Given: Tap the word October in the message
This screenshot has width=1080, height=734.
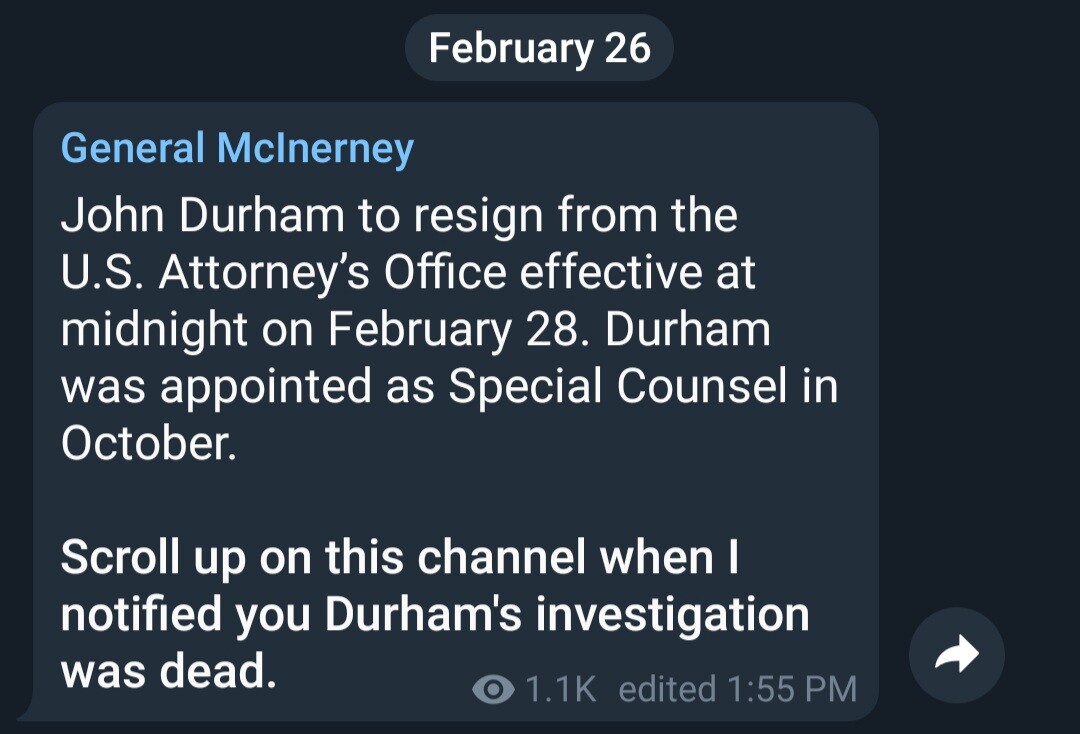Looking at the screenshot, I should (146, 444).
